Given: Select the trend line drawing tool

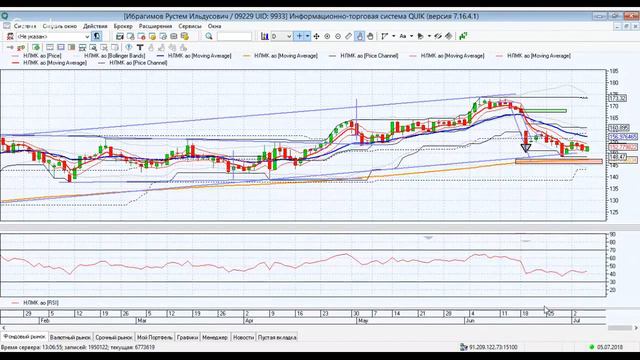Looking at the screenshot, I should (384, 36).
